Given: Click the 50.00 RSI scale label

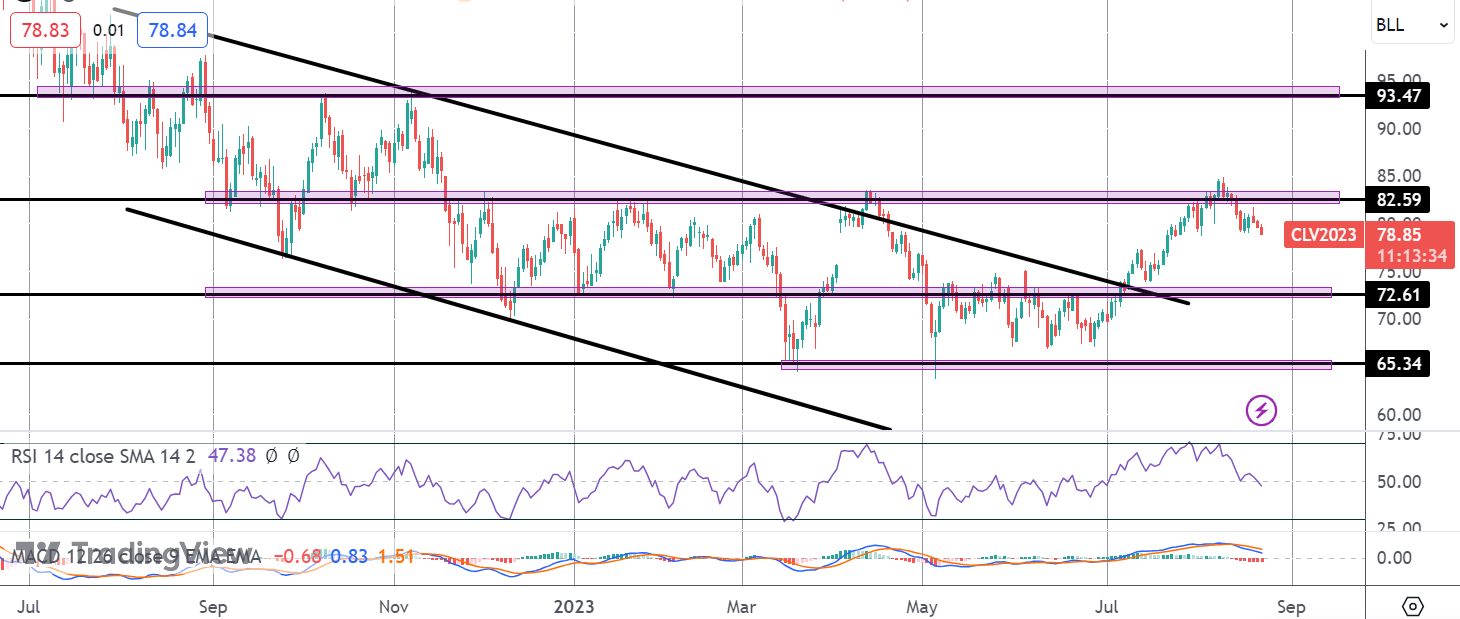Looking at the screenshot, I should tap(1399, 481).
